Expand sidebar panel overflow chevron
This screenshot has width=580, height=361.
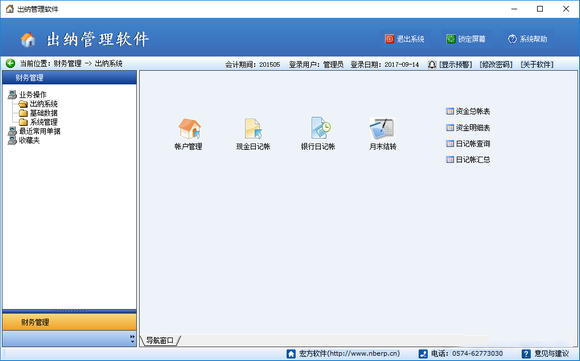(x=132, y=339)
